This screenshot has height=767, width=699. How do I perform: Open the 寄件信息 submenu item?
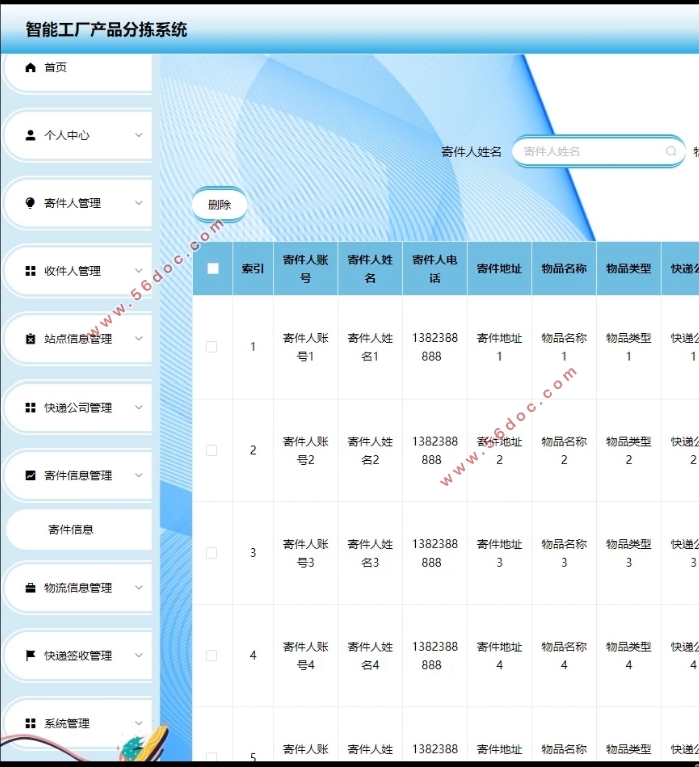pos(71,529)
